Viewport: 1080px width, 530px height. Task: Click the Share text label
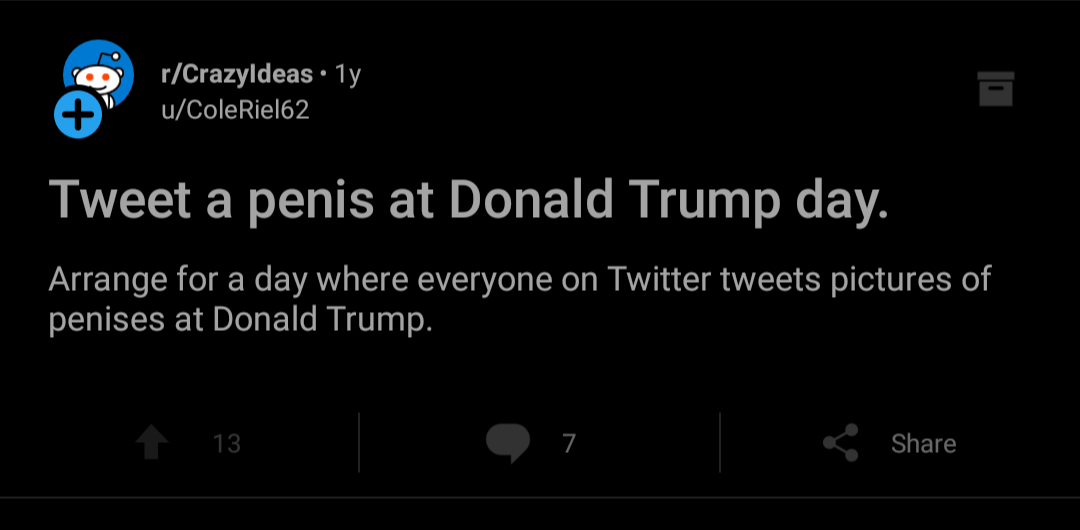(923, 443)
